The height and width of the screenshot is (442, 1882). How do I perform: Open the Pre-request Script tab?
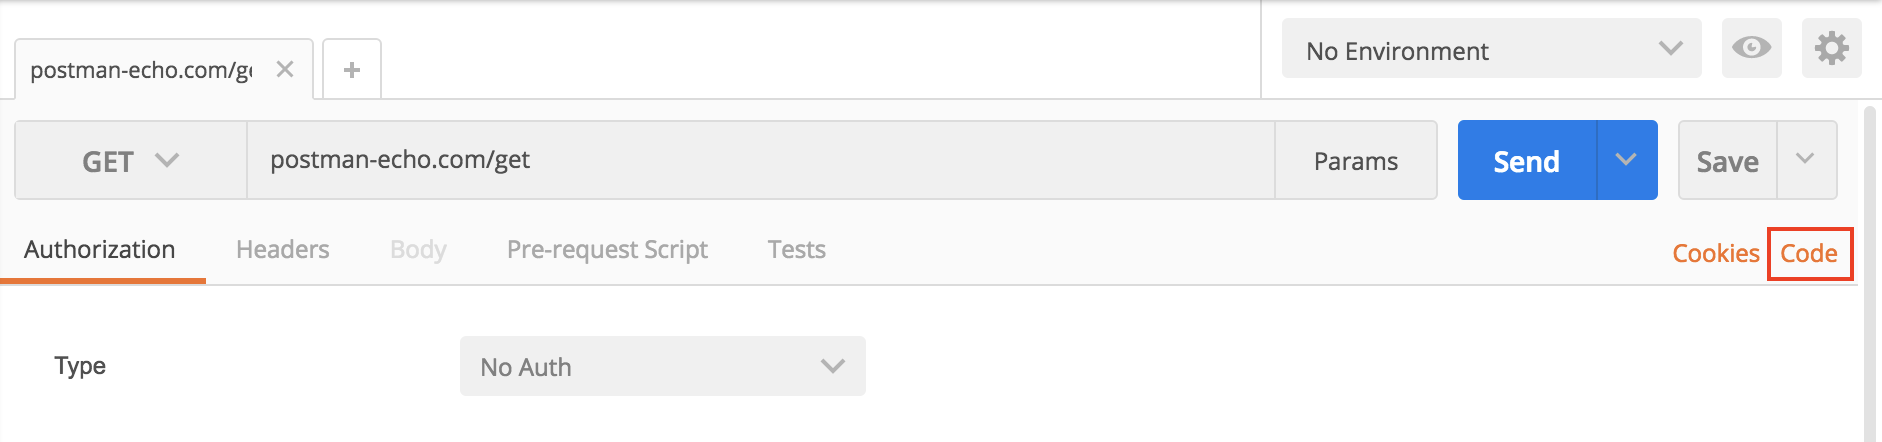pos(607,250)
